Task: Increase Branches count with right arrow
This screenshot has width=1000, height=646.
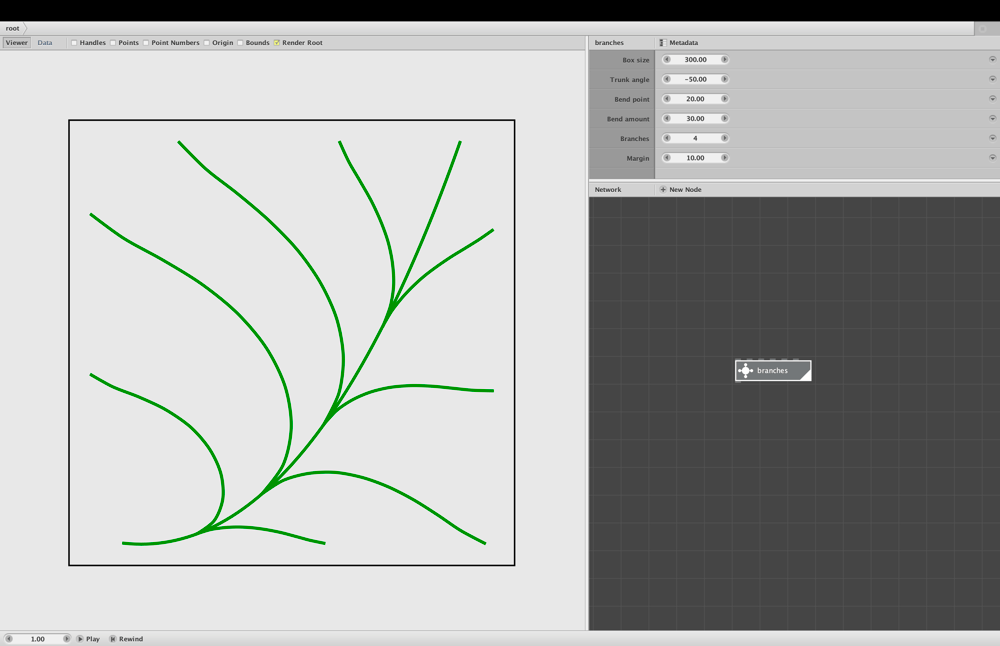Action: point(724,138)
